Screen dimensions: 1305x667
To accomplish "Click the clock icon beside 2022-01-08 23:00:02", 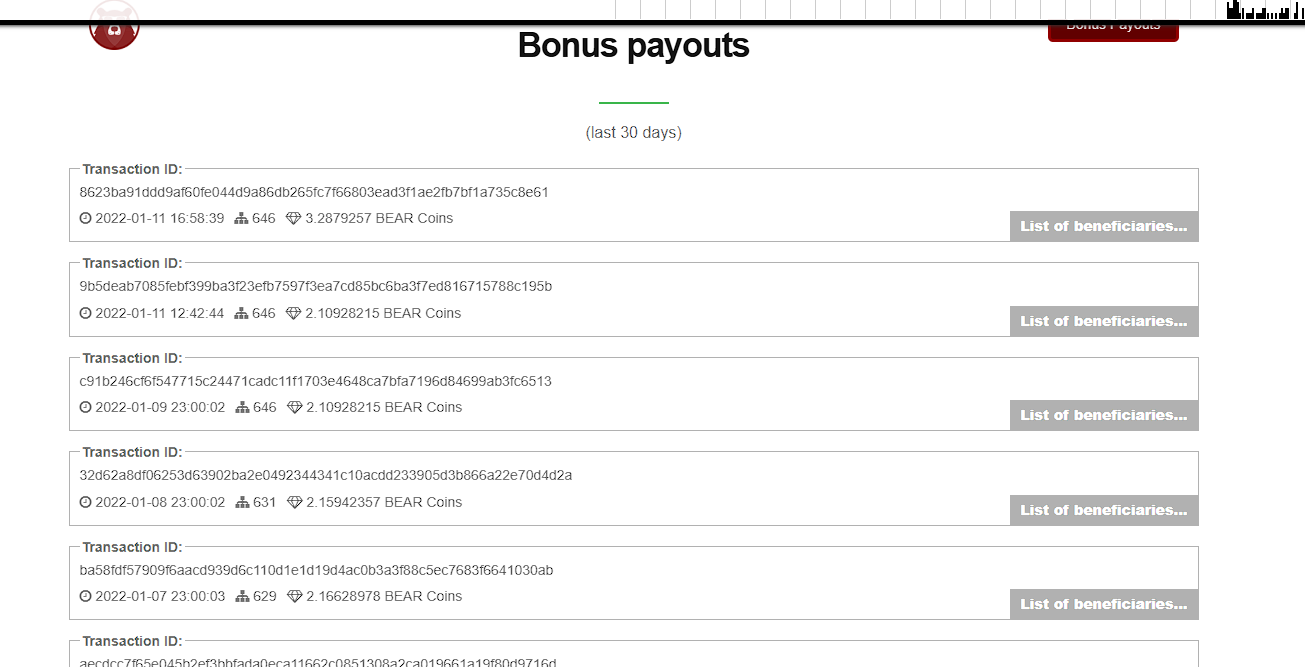I will point(85,502).
